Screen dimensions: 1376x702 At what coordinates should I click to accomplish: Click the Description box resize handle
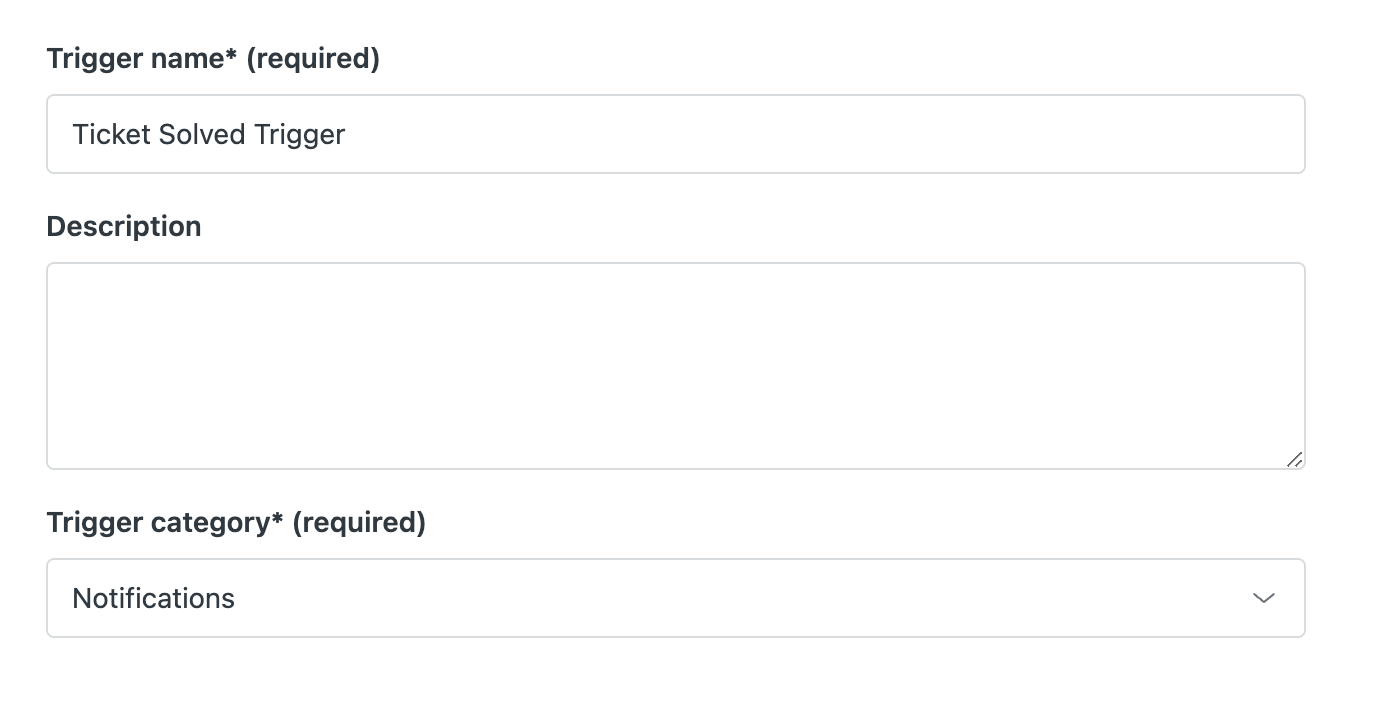coord(1294,459)
